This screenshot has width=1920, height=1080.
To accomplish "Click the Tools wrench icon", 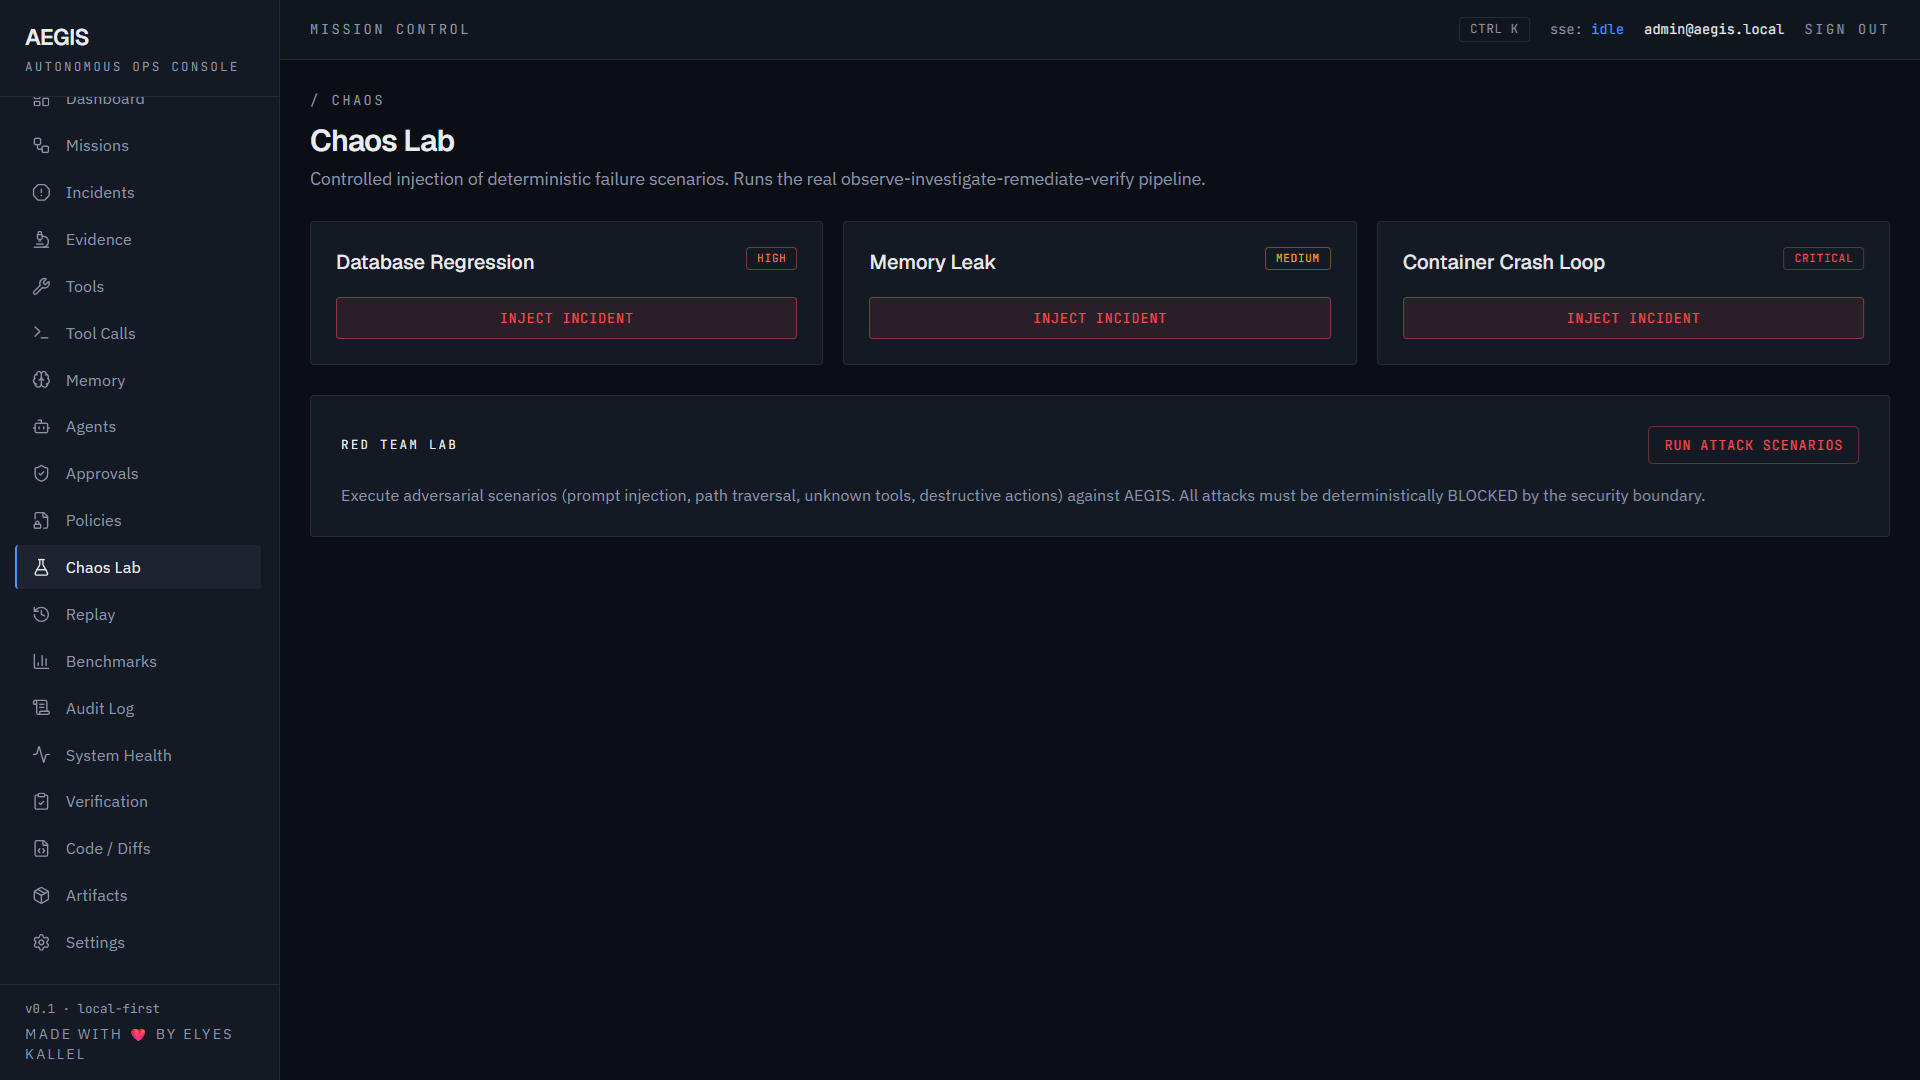I will click(x=41, y=287).
